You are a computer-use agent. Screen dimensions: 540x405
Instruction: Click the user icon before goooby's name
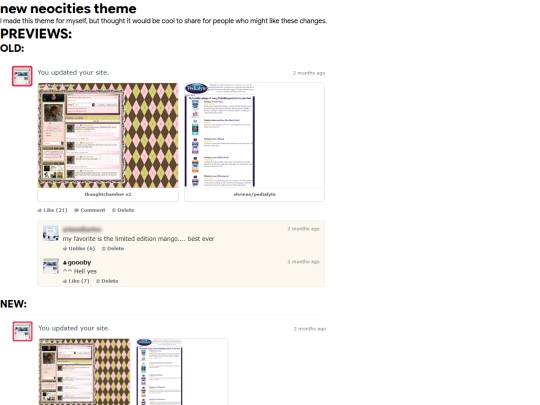pyautogui.click(x=65, y=263)
